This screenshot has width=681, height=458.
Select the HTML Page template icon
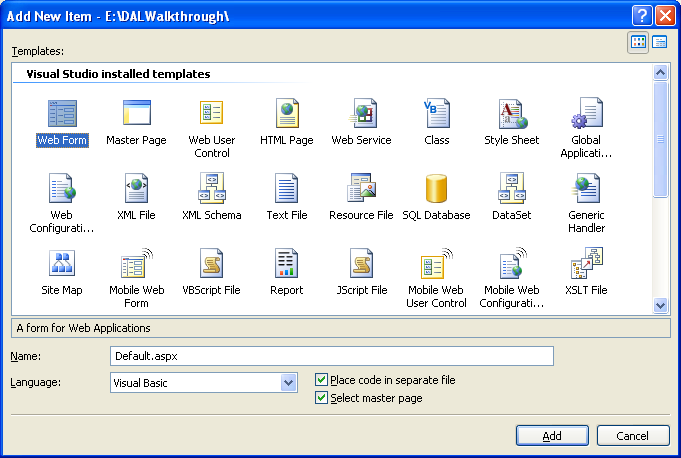(287, 113)
